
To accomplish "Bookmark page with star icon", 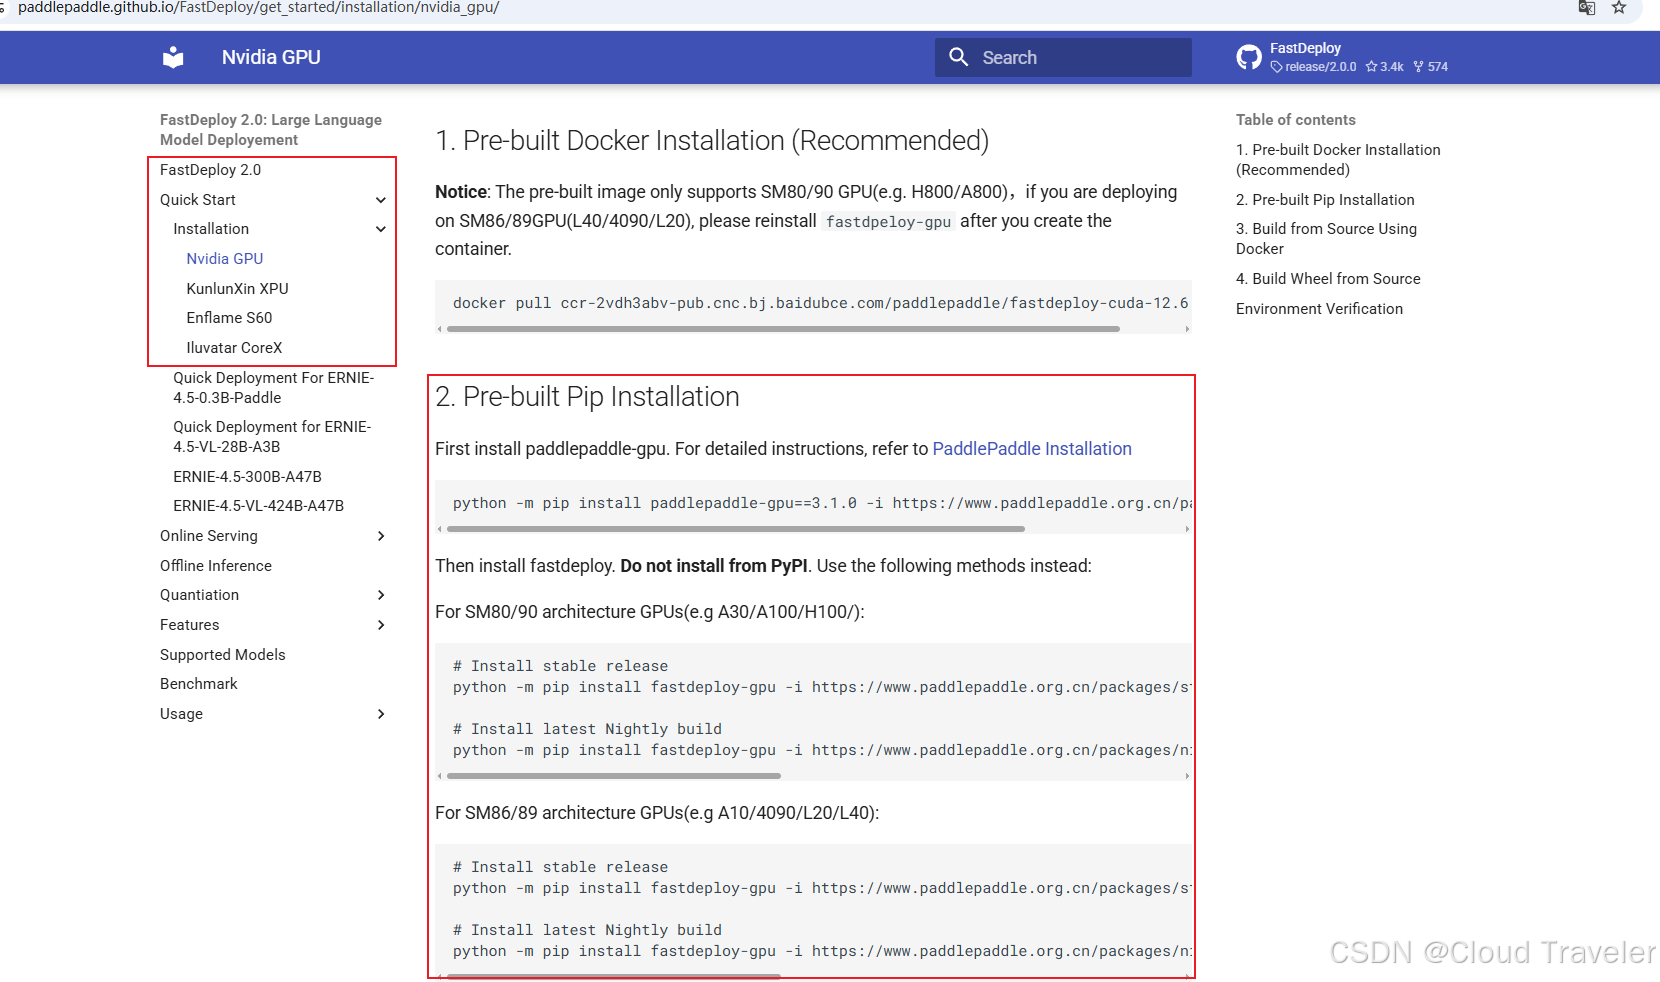I will [1619, 8].
